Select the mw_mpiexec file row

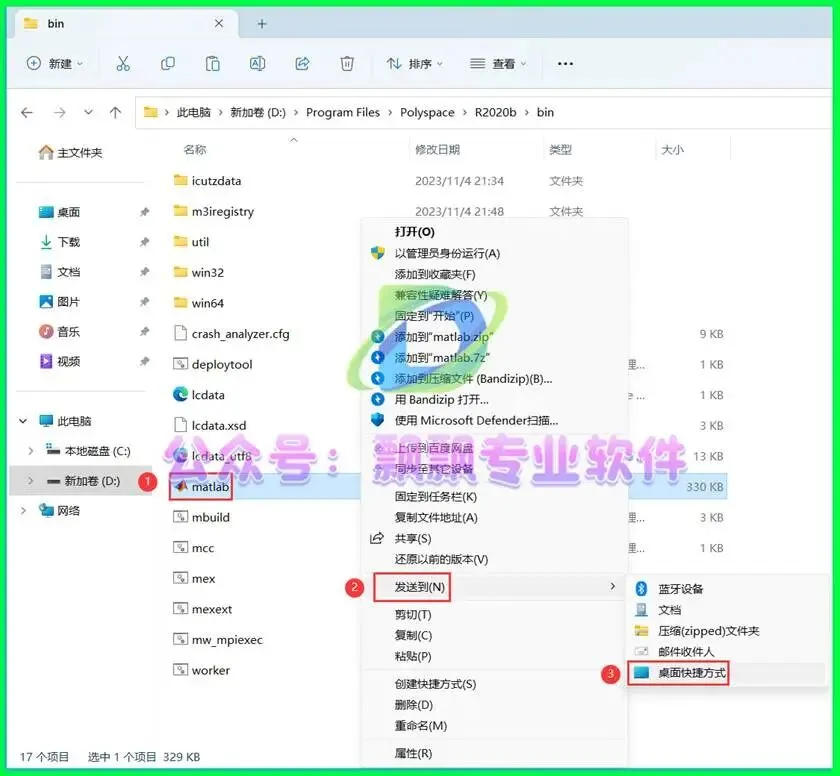pos(218,639)
